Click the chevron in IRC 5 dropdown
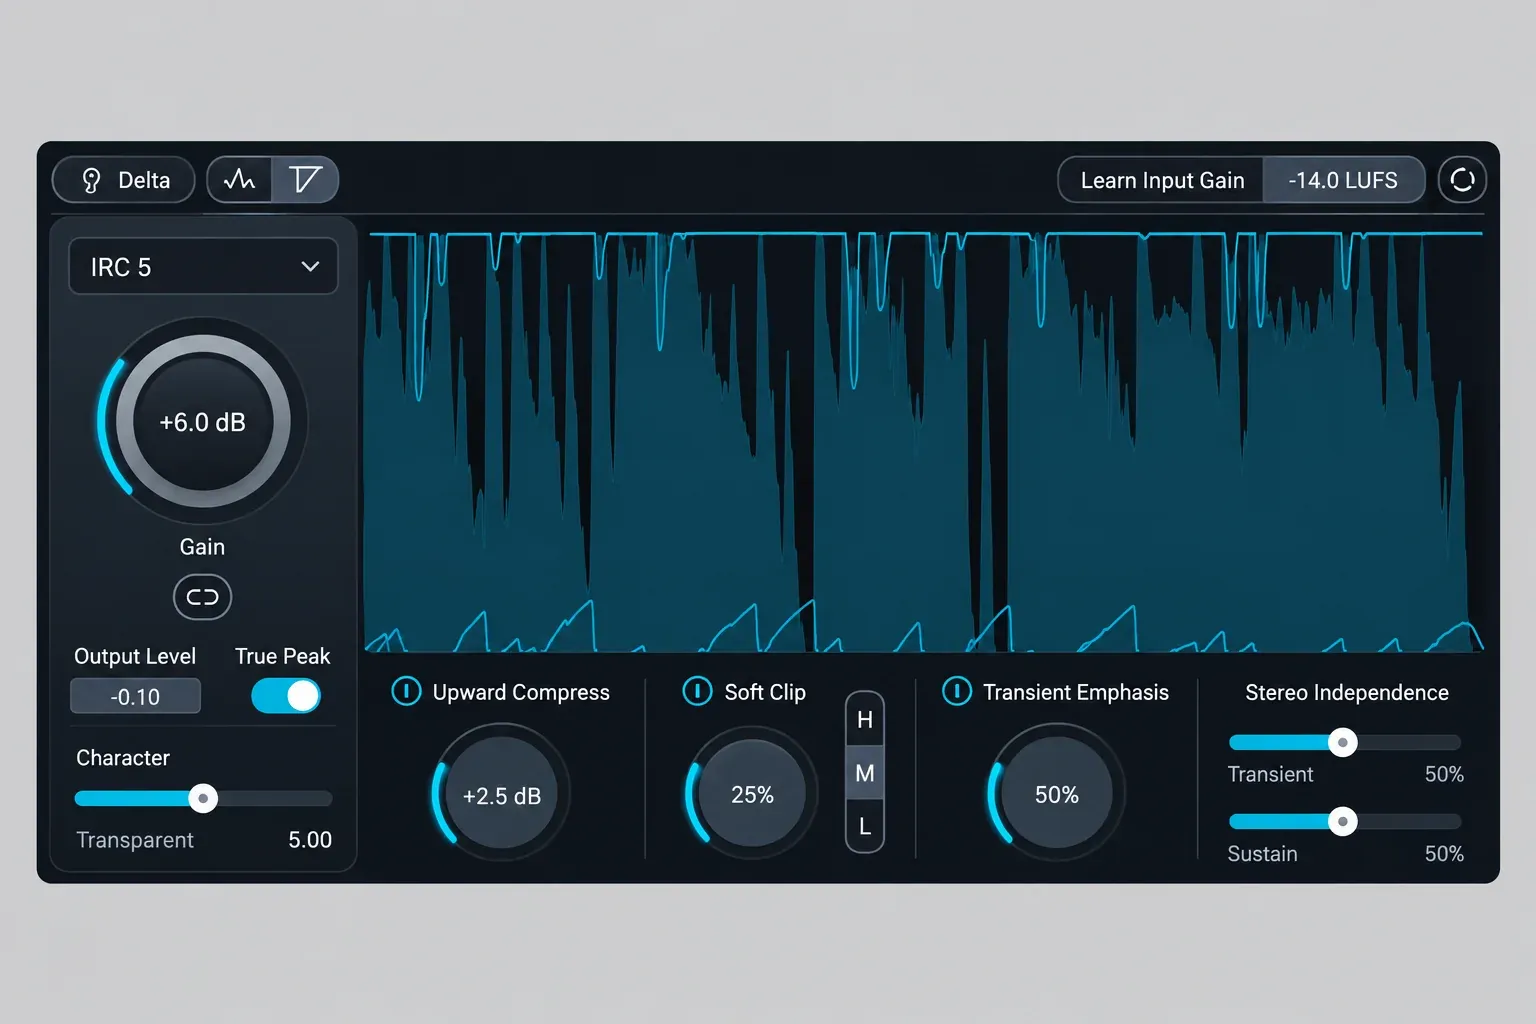The height and width of the screenshot is (1024, 1536). coord(310,267)
